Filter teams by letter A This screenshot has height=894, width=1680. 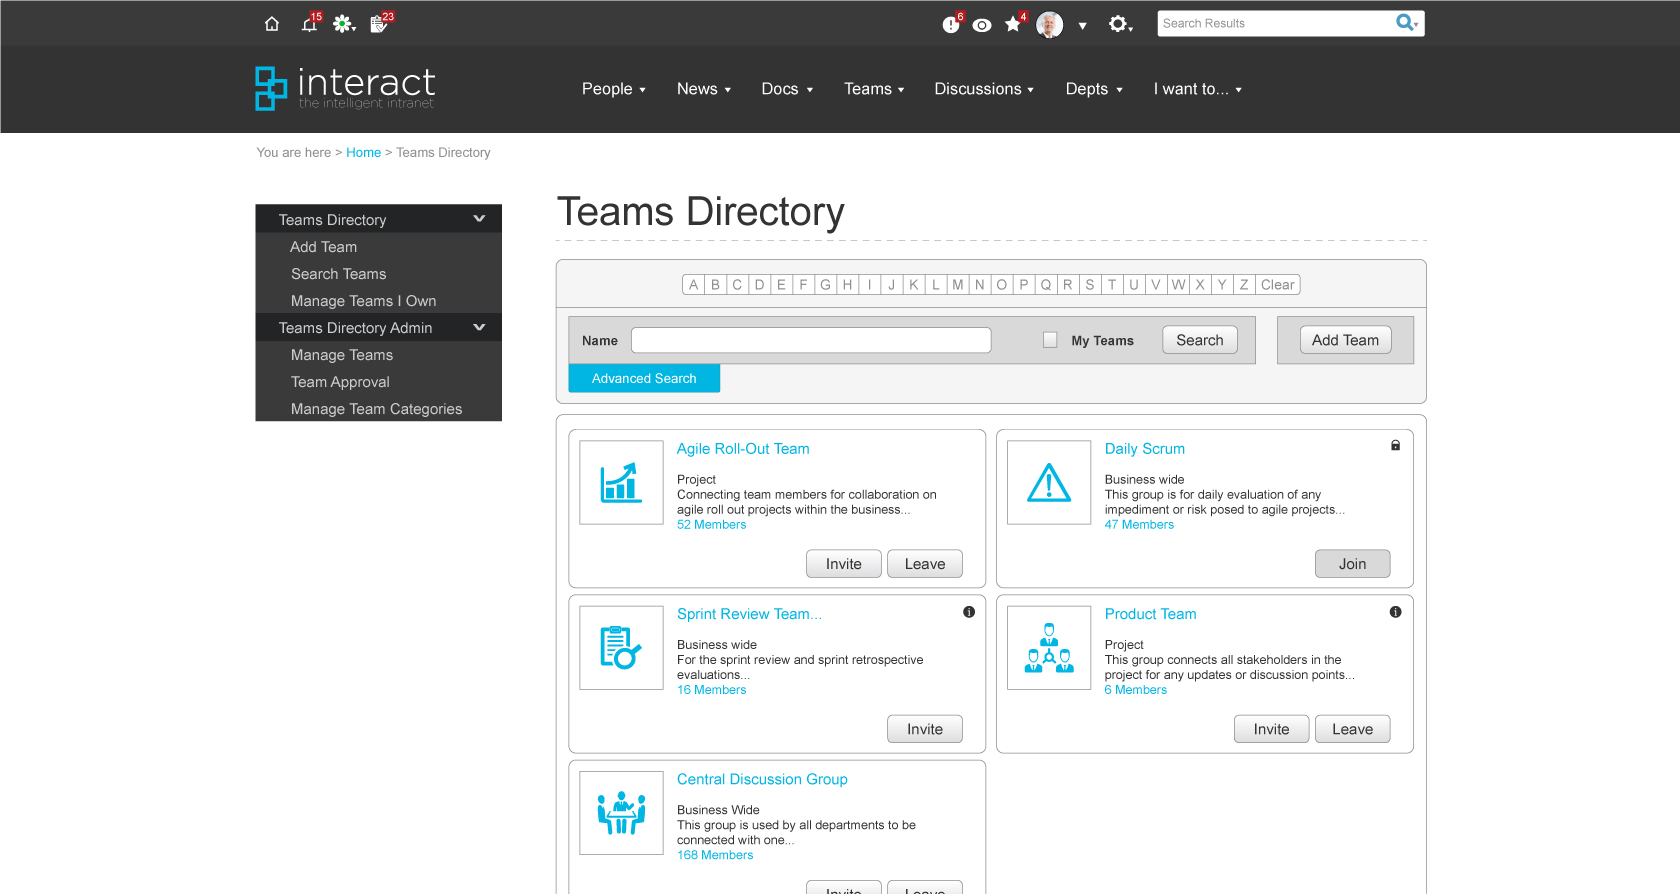click(x=693, y=285)
